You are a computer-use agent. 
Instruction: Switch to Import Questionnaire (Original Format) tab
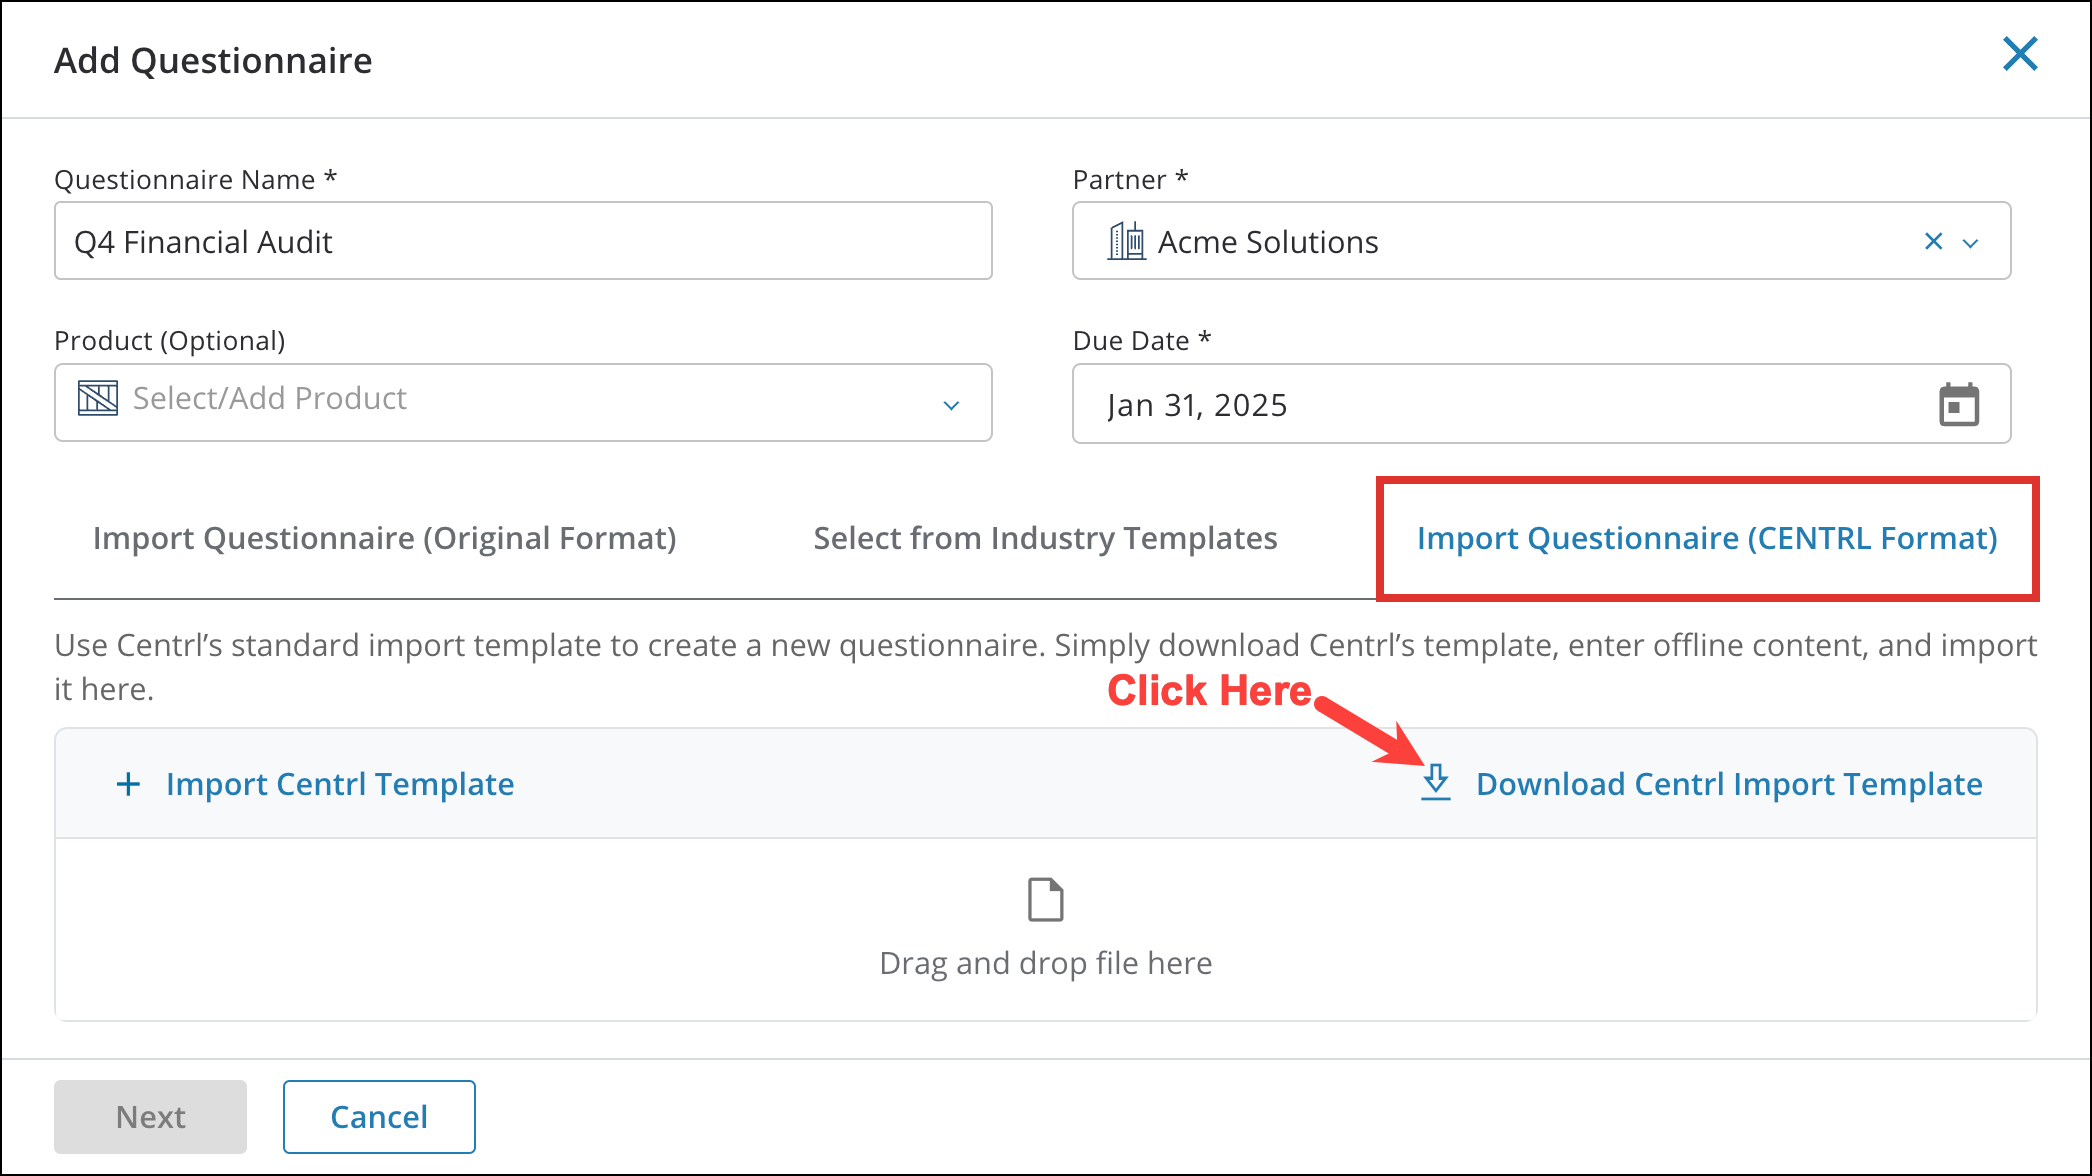(384, 537)
